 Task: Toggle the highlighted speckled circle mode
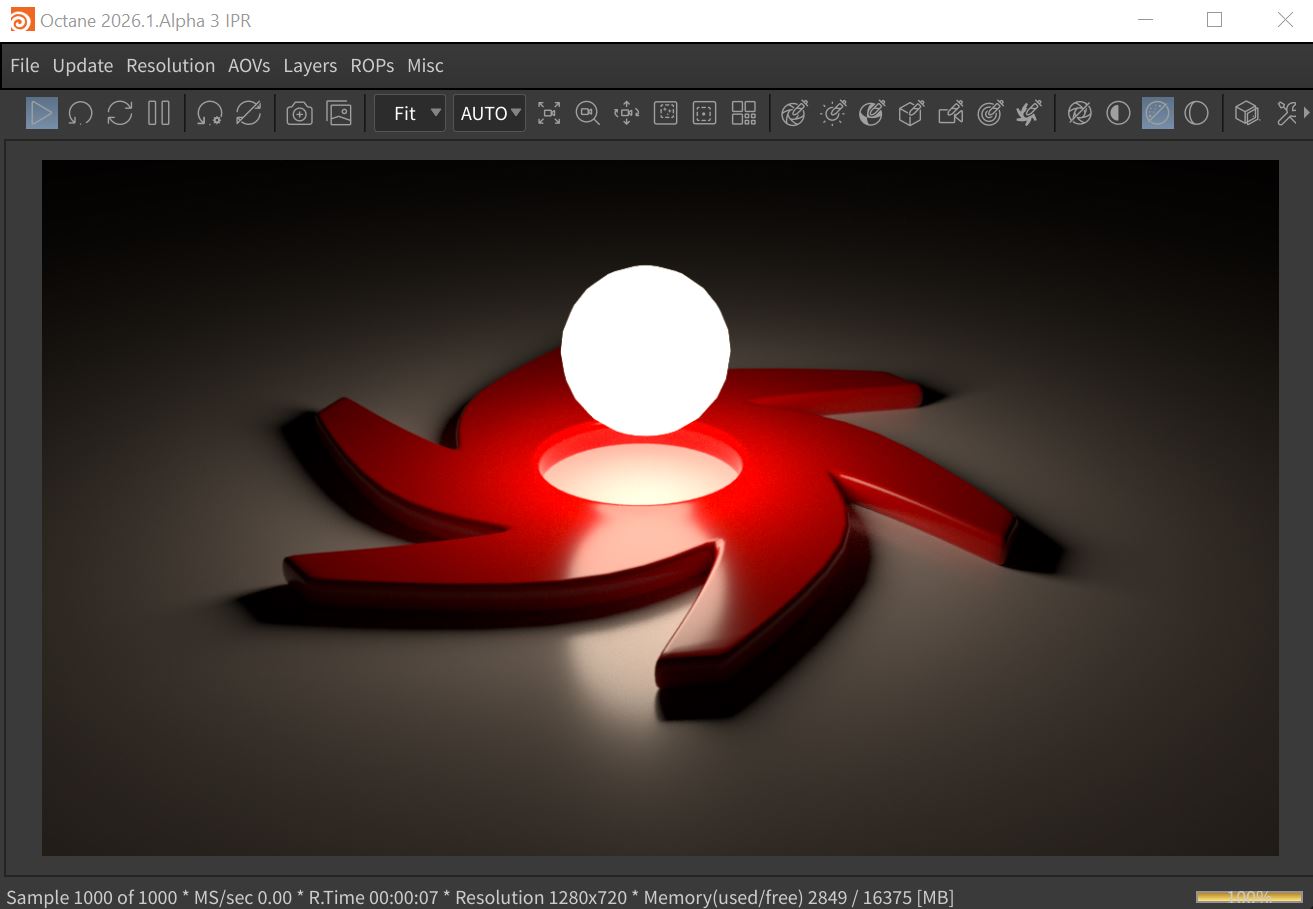pyautogui.click(x=1157, y=113)
